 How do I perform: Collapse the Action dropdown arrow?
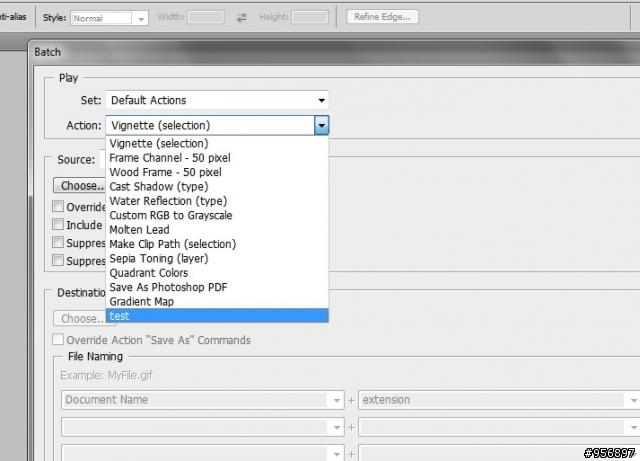pyautogui.click(x=322, y=125)
